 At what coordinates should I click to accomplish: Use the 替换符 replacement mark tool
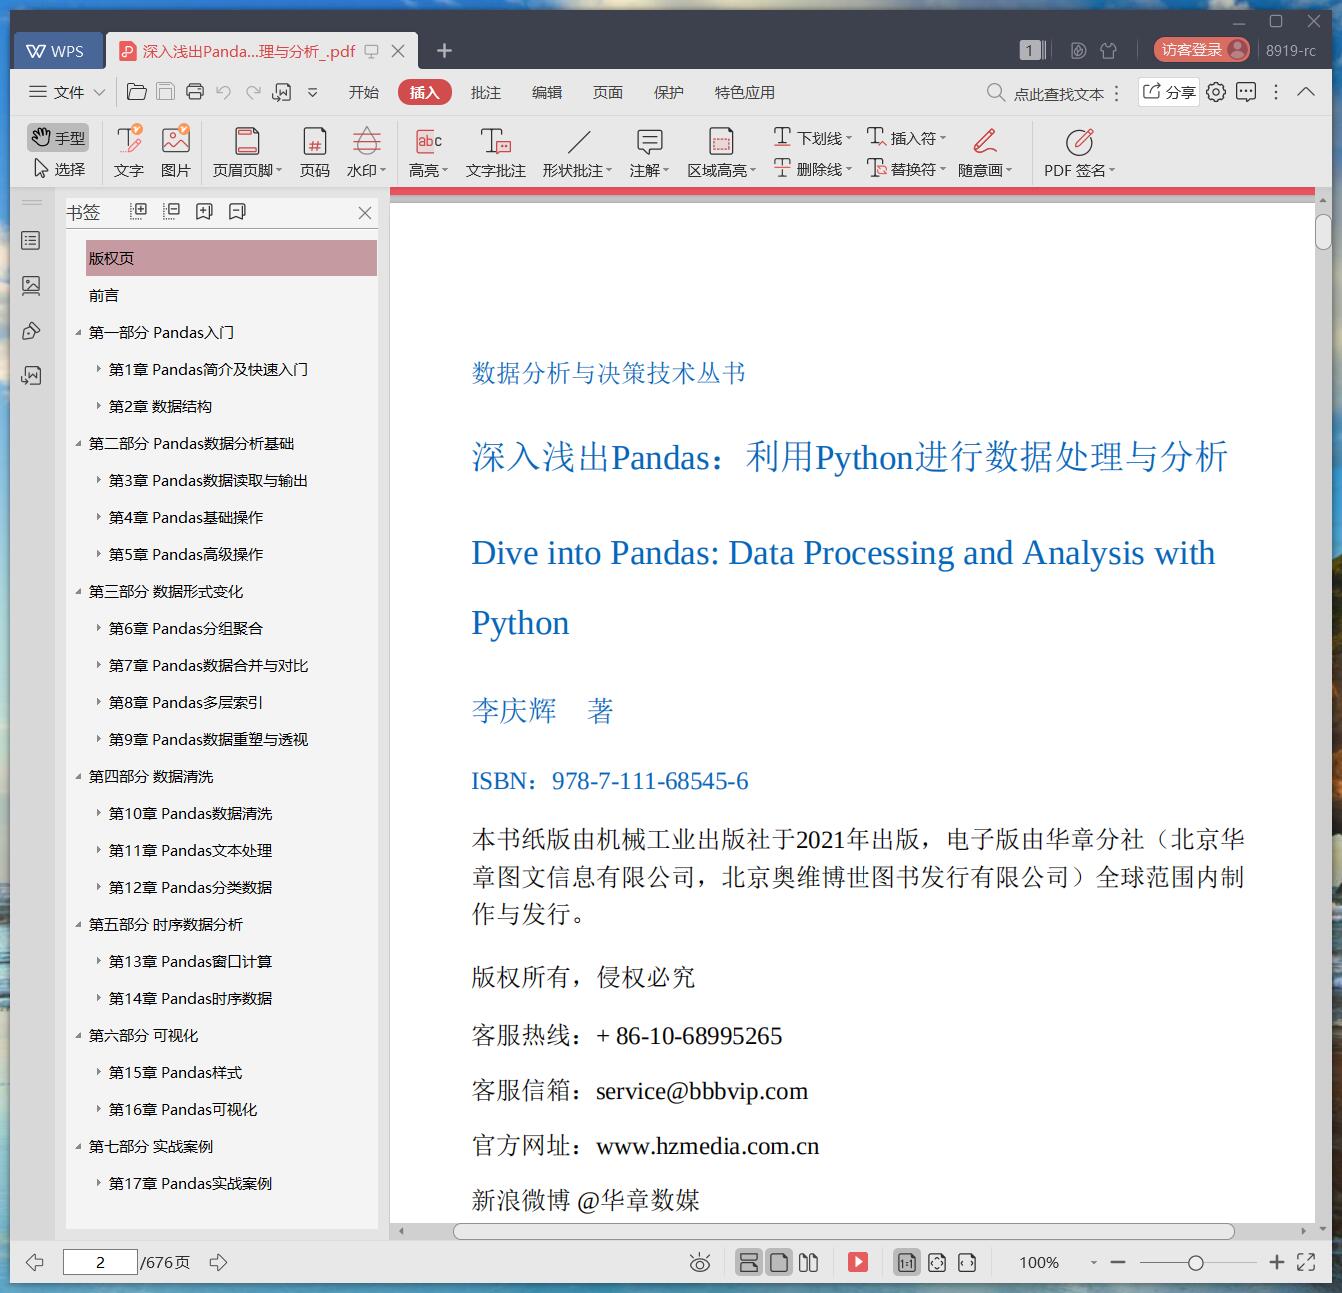pos(906,169)
